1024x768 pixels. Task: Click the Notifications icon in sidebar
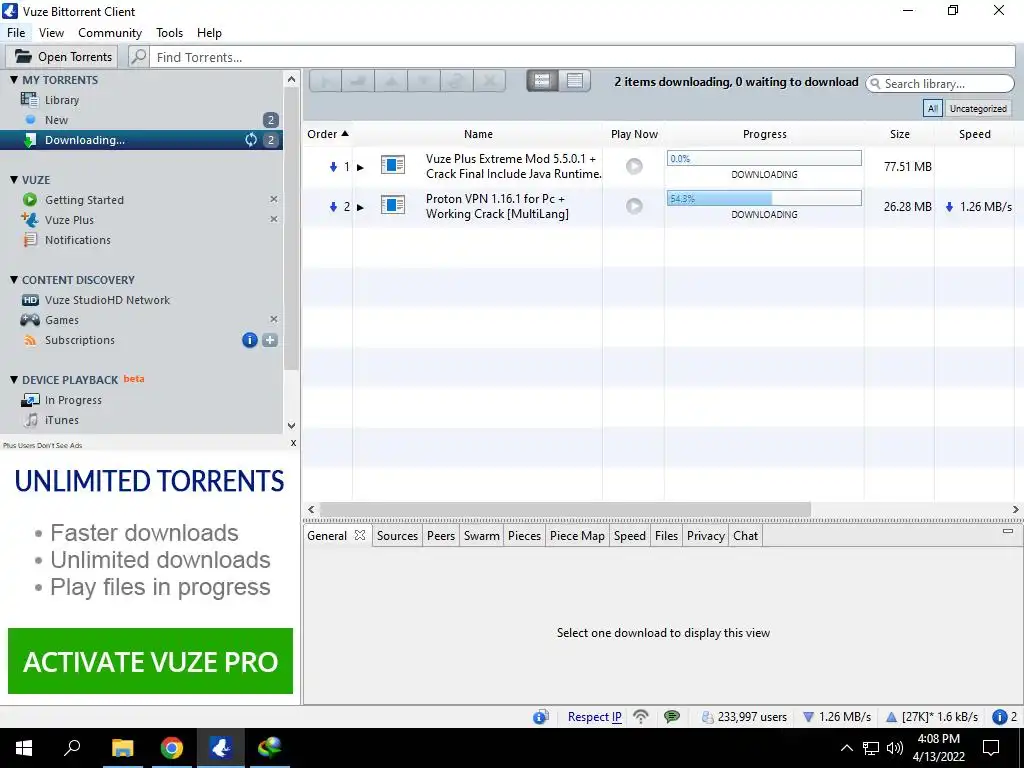click(29, 240)
